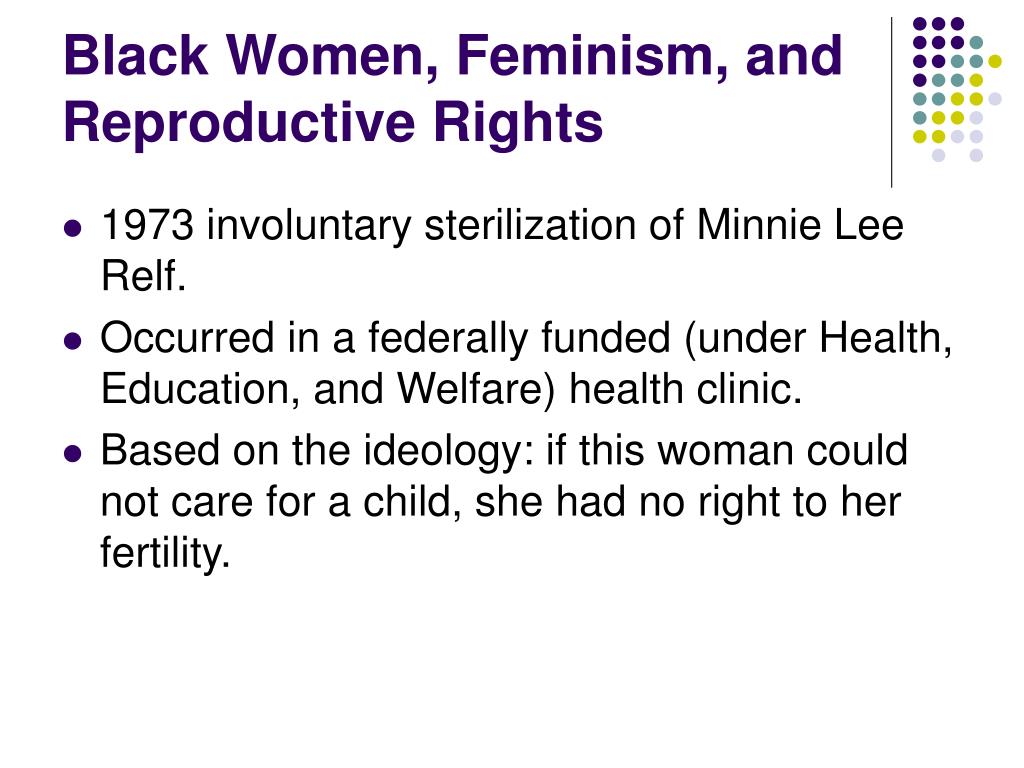Click the 'Occurred in a federally funded' text
The height and width of the screenshot is (768, 1024).
click(x=386, y=339)
